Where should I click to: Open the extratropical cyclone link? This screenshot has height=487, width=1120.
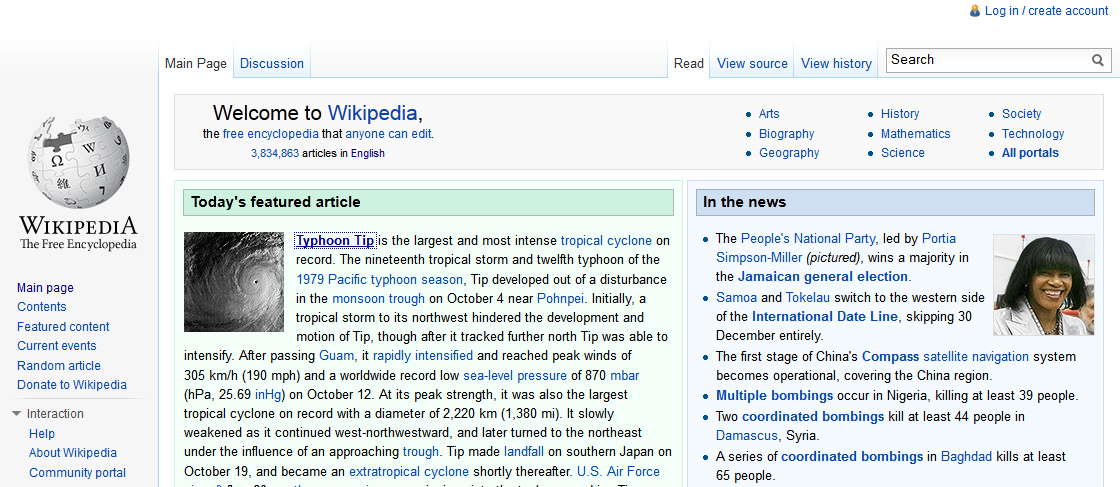click(409, 471)
